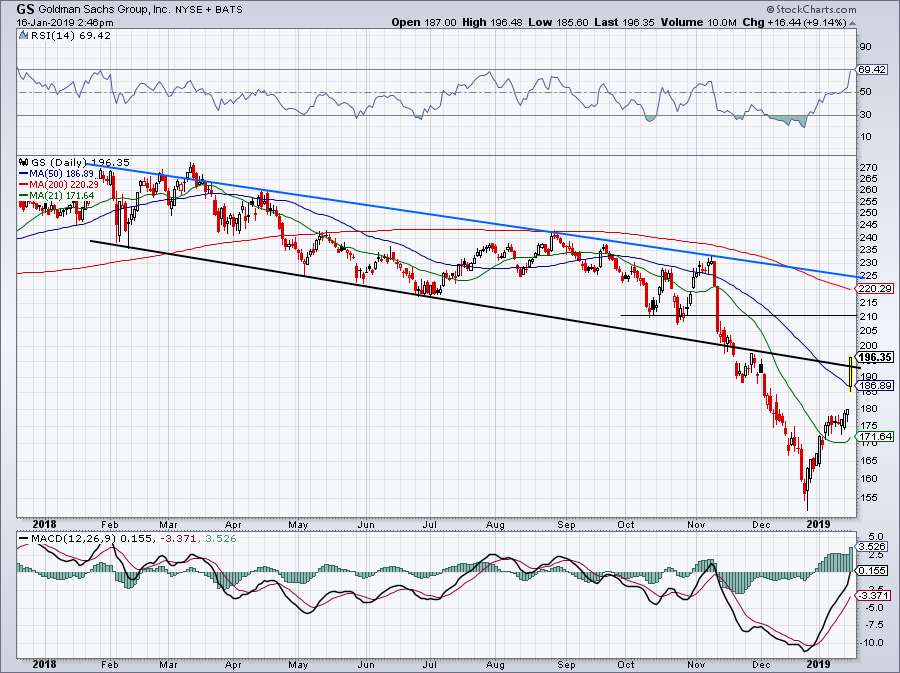Click the red MA(200) legend color line
The width and height of the screenshot is (900, 673).
coord(24,185)
